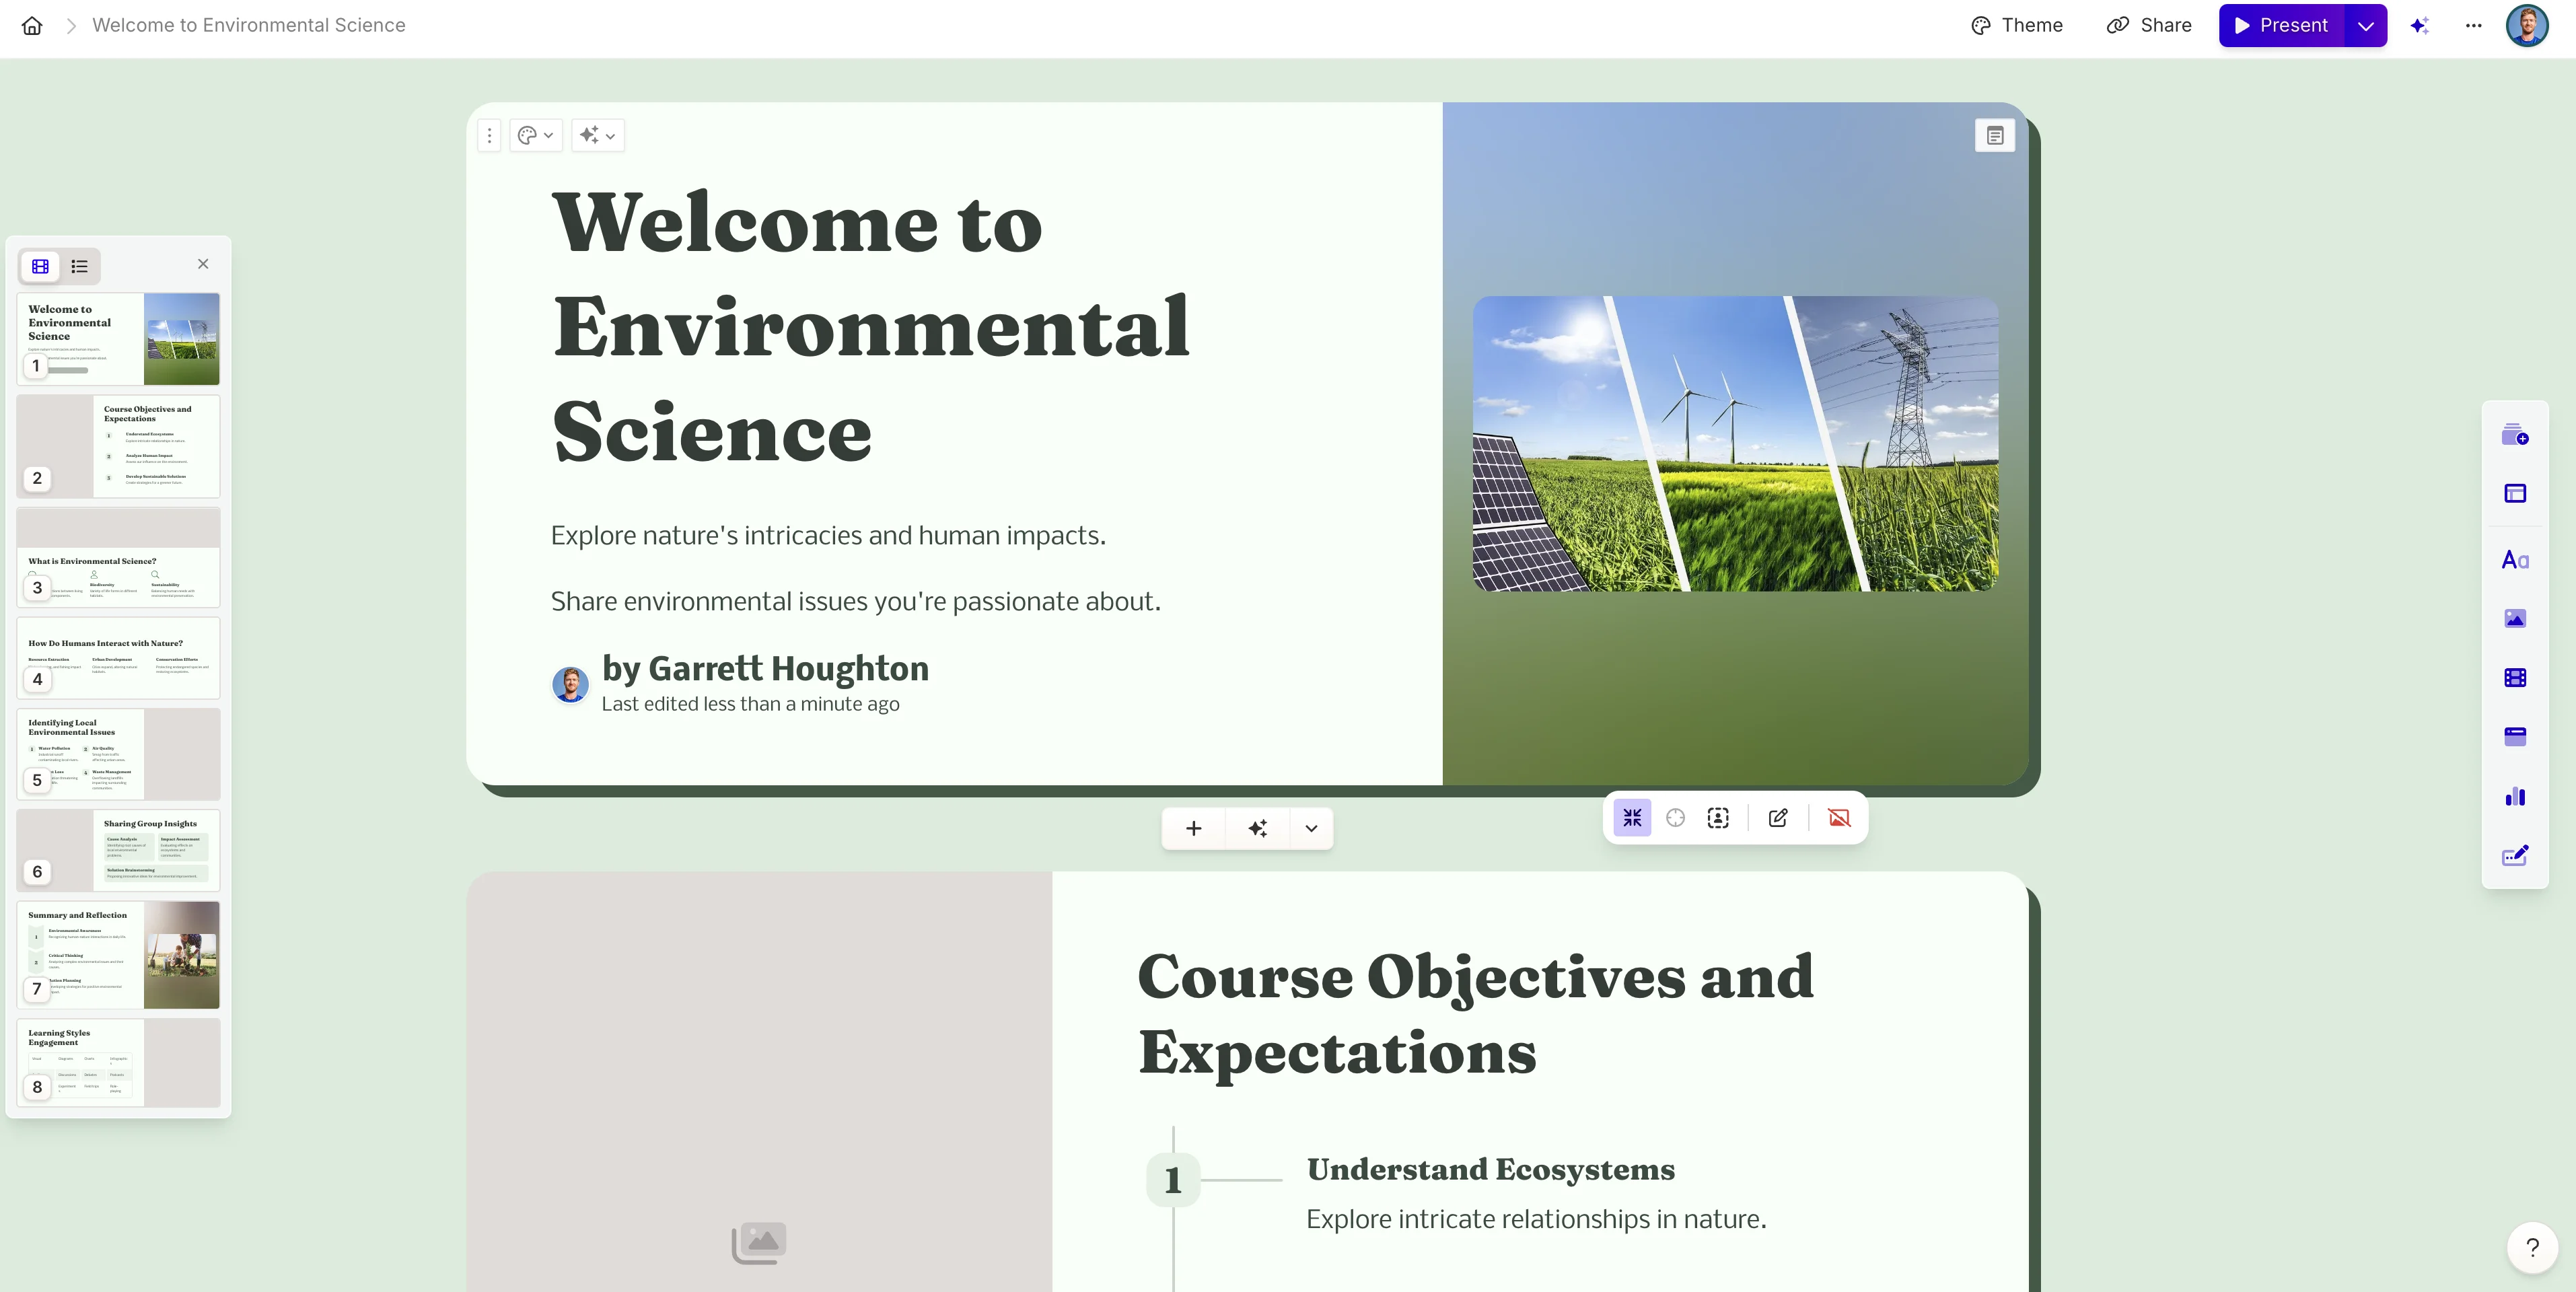Expand the add card options chevron
This screenshot has height=1292, width=2576.
[1311, 828]
